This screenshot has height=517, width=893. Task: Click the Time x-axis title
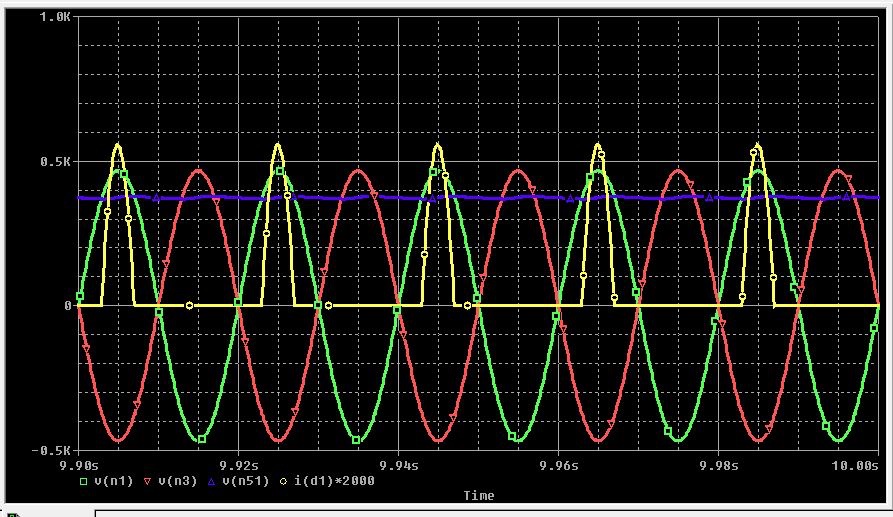tap(478, 495)
